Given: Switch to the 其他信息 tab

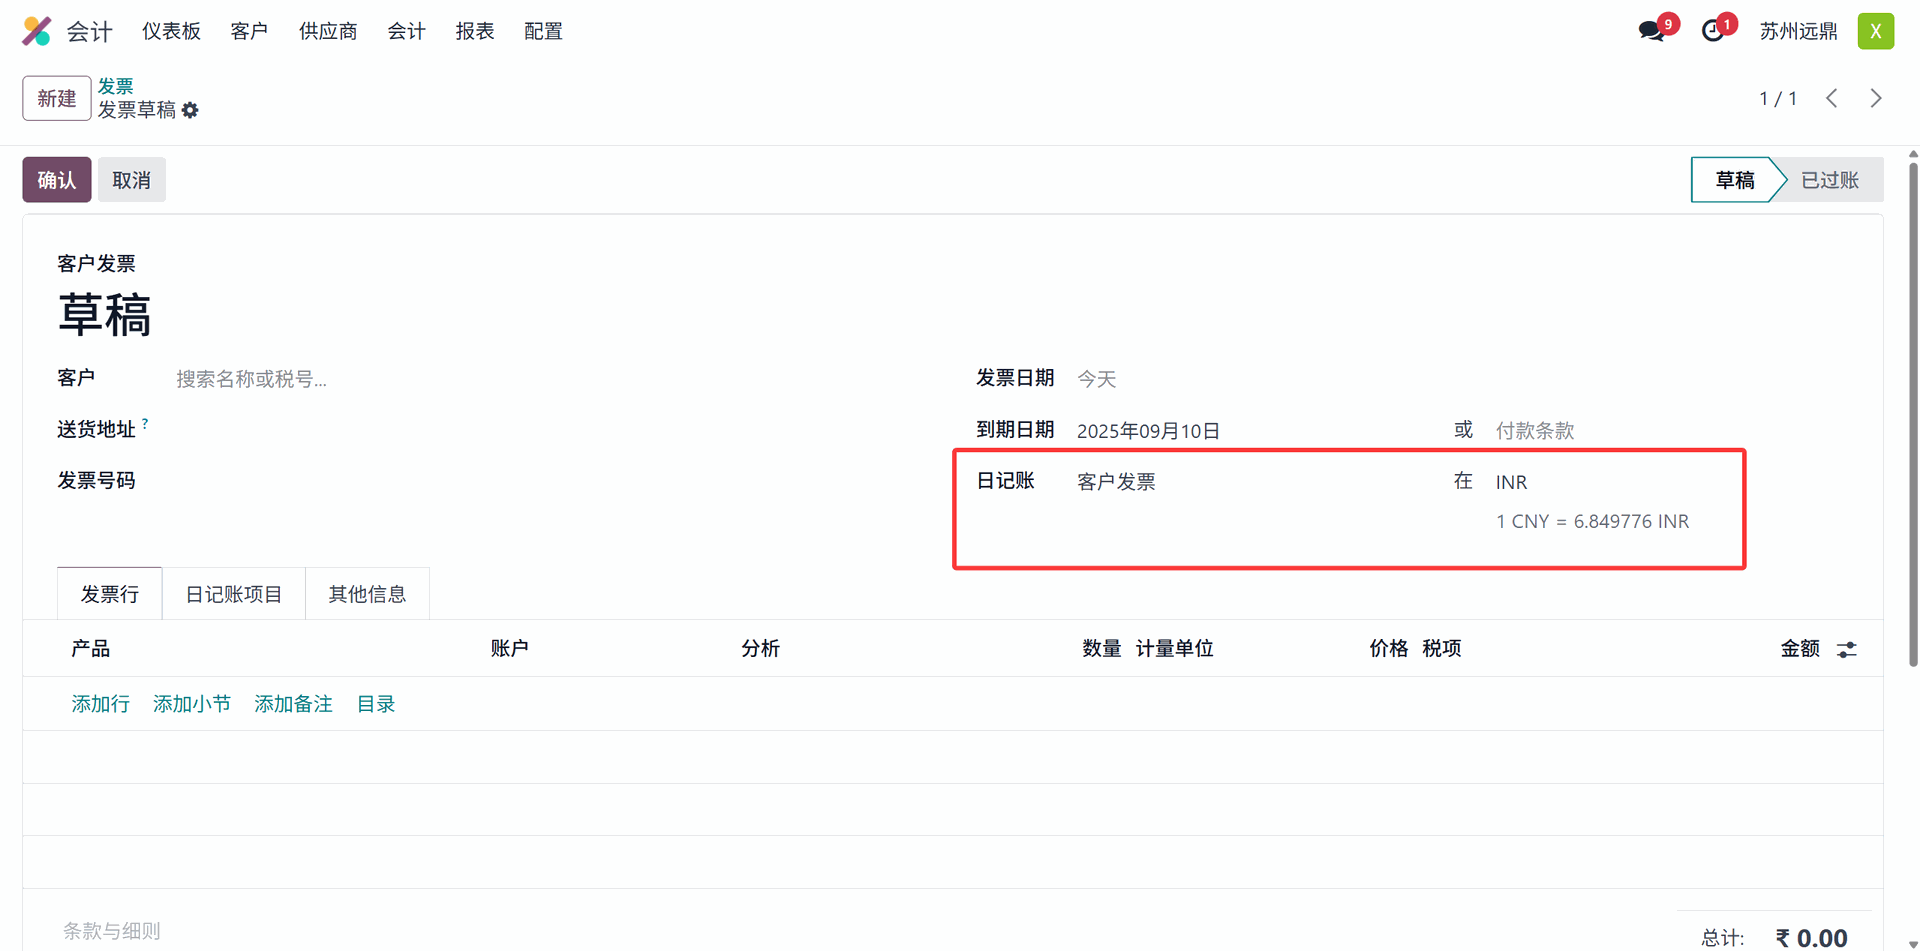Looking at the screenshot, I should tap(367, 594).
